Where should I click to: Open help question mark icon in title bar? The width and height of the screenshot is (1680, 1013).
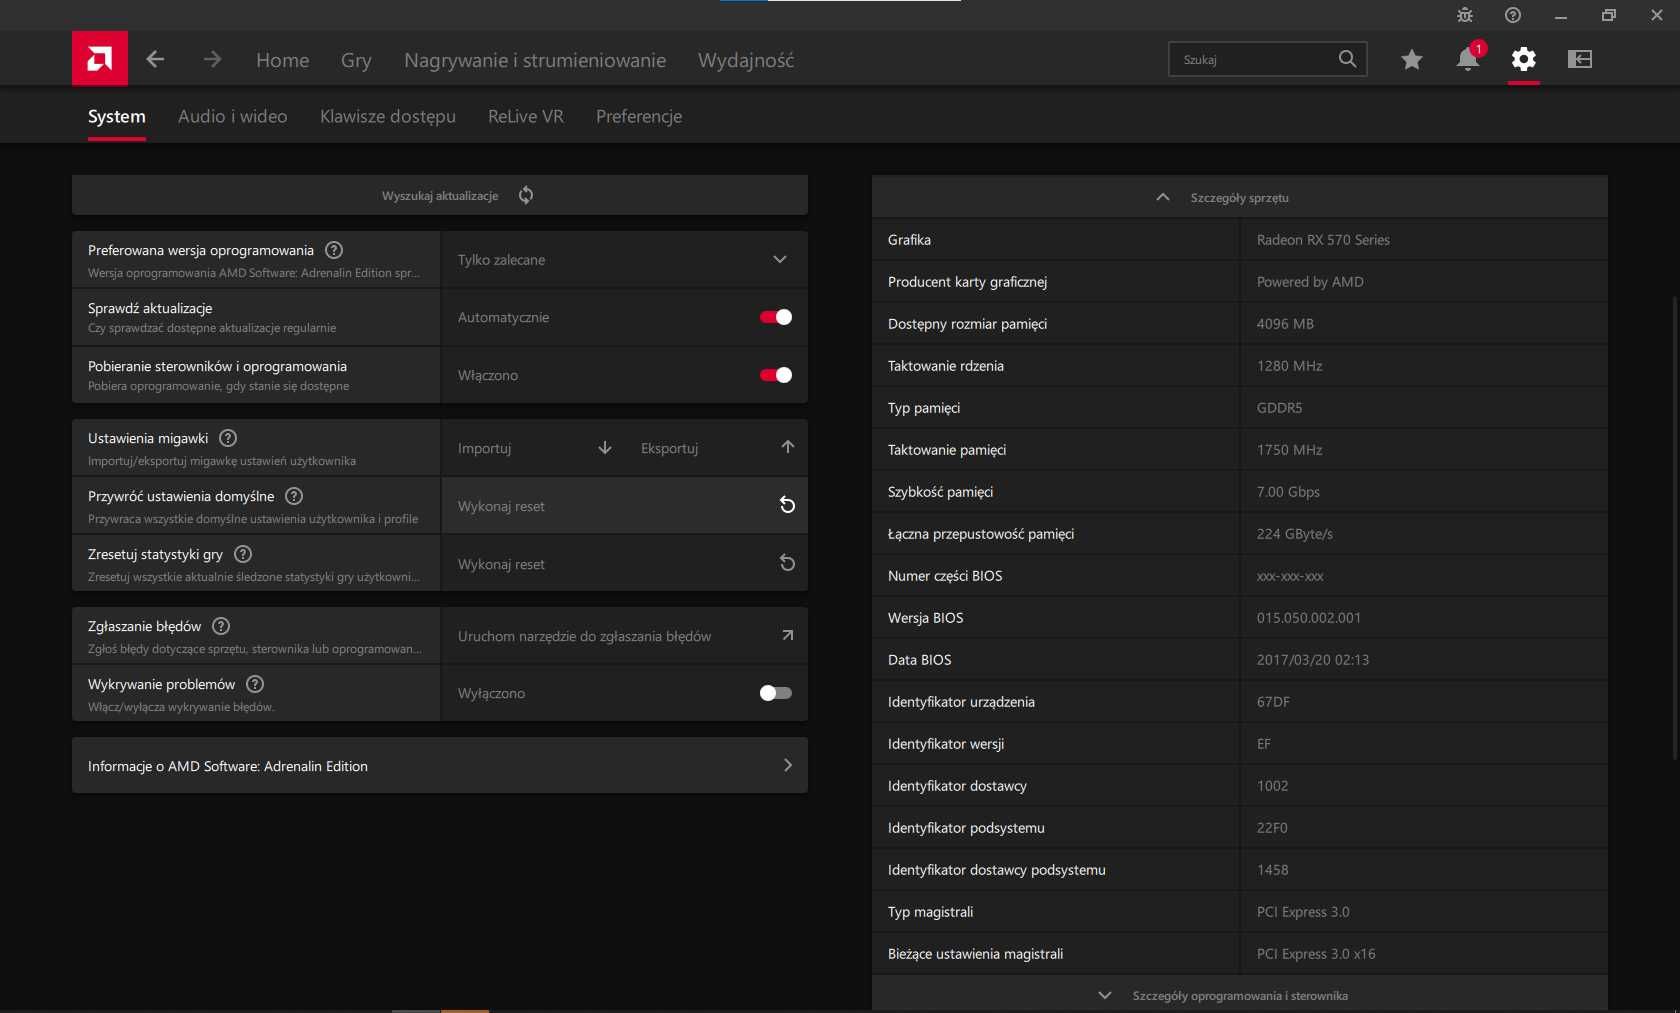click(1513, 15)
